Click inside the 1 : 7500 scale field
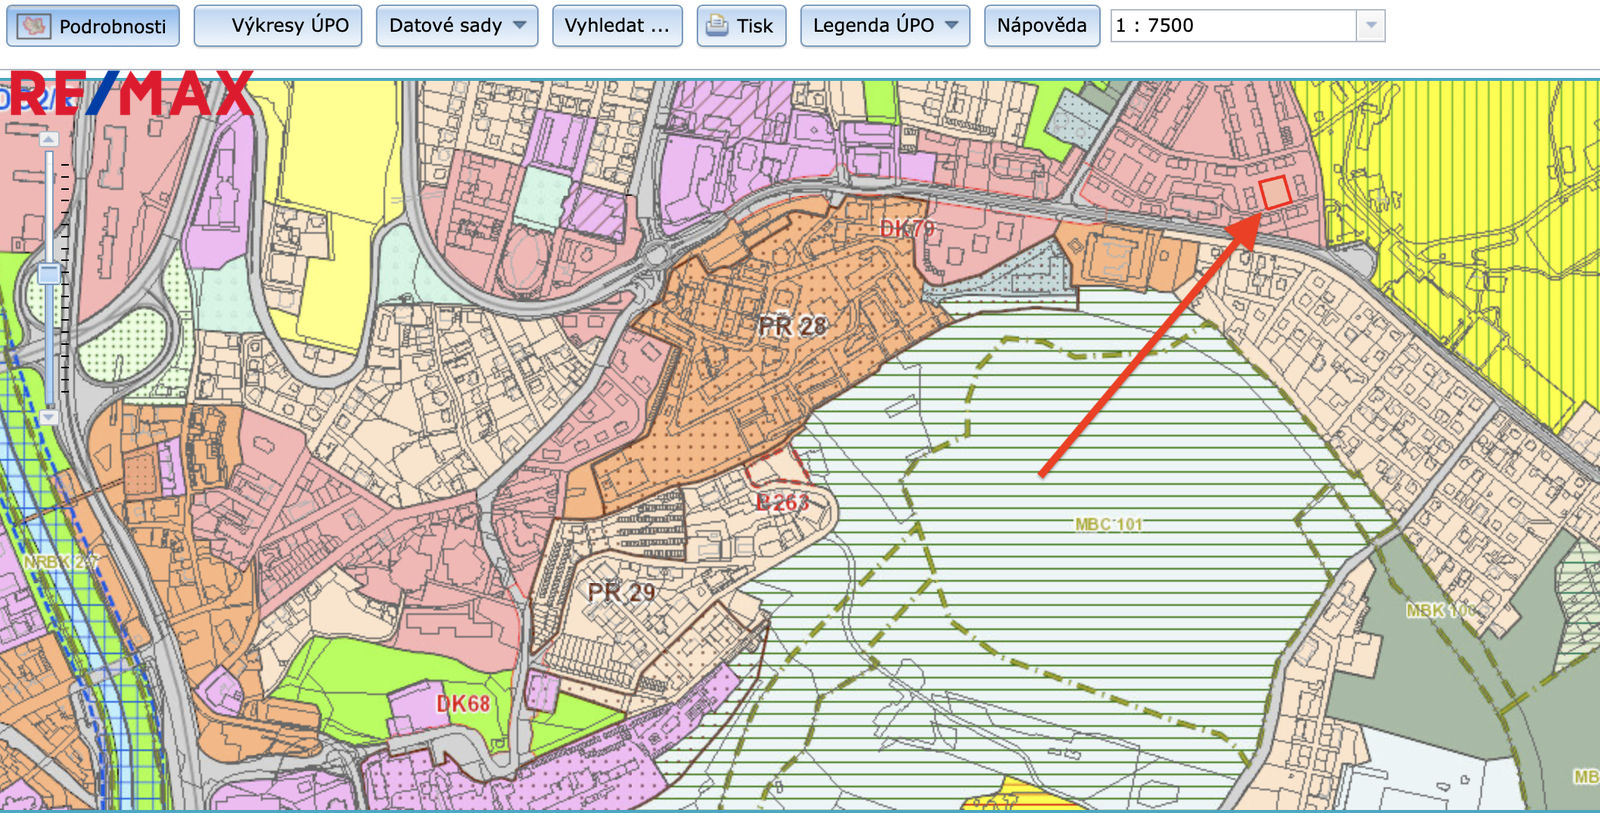This screenshot has height=813, width=1600. [x=1232, y=26]
